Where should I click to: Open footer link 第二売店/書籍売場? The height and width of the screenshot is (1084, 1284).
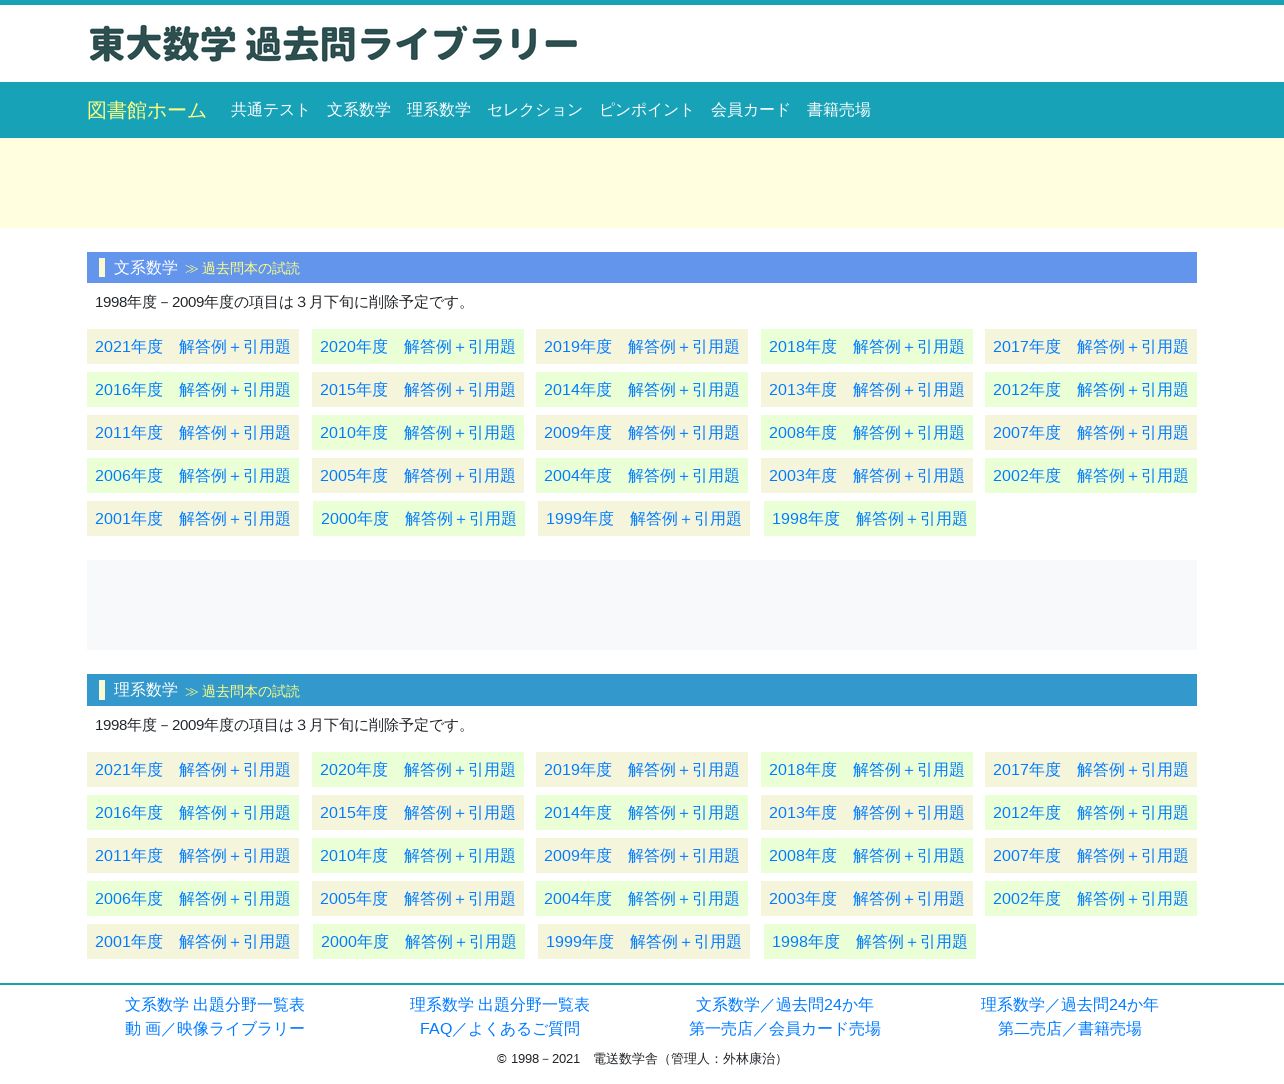tap(1070, 1029)
